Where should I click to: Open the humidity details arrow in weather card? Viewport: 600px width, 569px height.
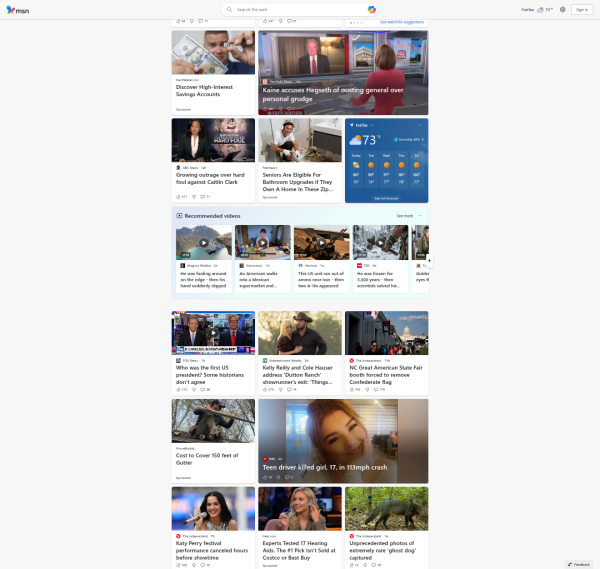coord(422,140)
